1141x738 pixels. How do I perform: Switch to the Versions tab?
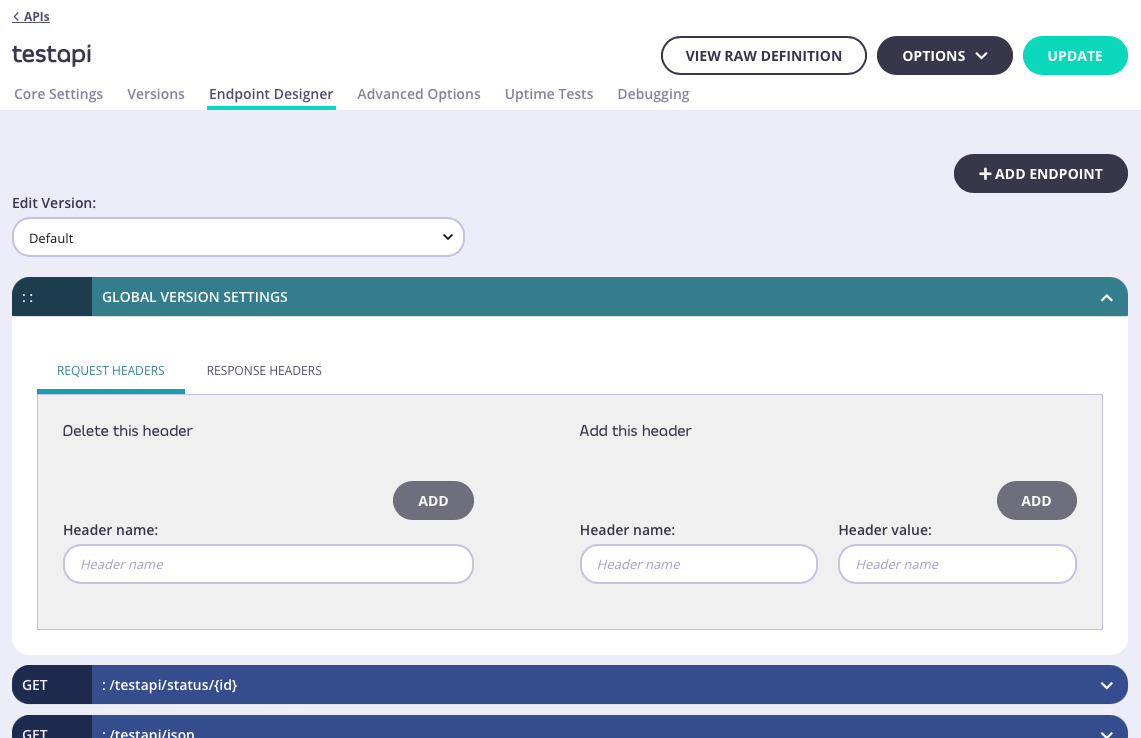coord(155,93)
